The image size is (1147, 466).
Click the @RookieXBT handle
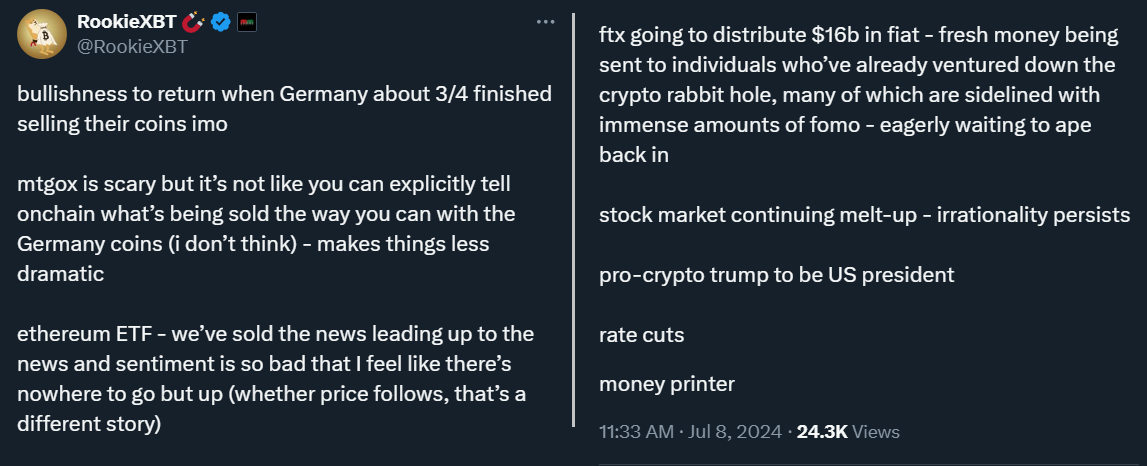pyautogui.click(x=132, y=48)
